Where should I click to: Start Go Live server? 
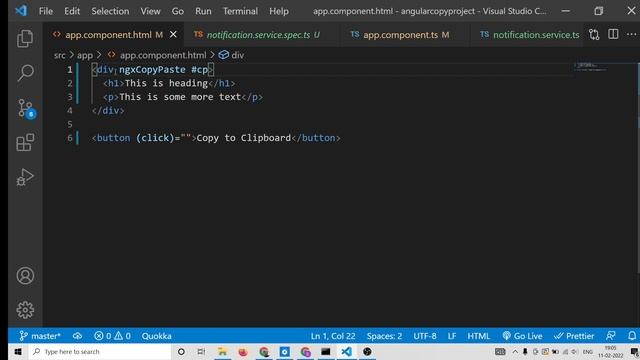tap(522, 336)
